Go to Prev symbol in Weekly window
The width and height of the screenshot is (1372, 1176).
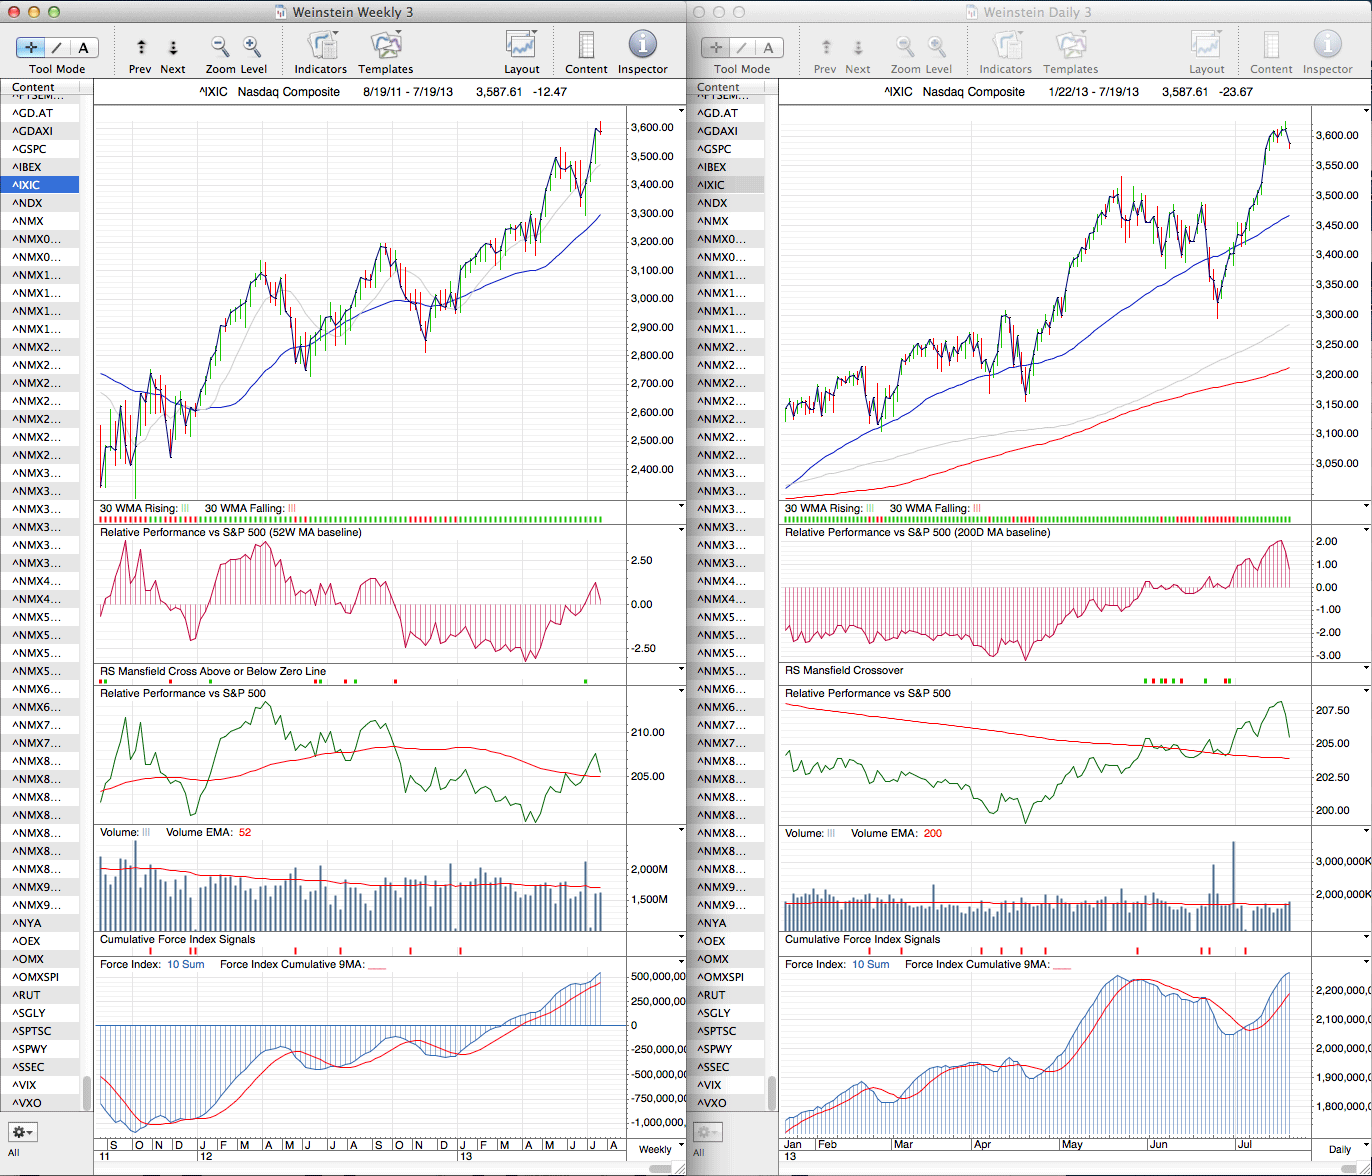tap(141, 47)
